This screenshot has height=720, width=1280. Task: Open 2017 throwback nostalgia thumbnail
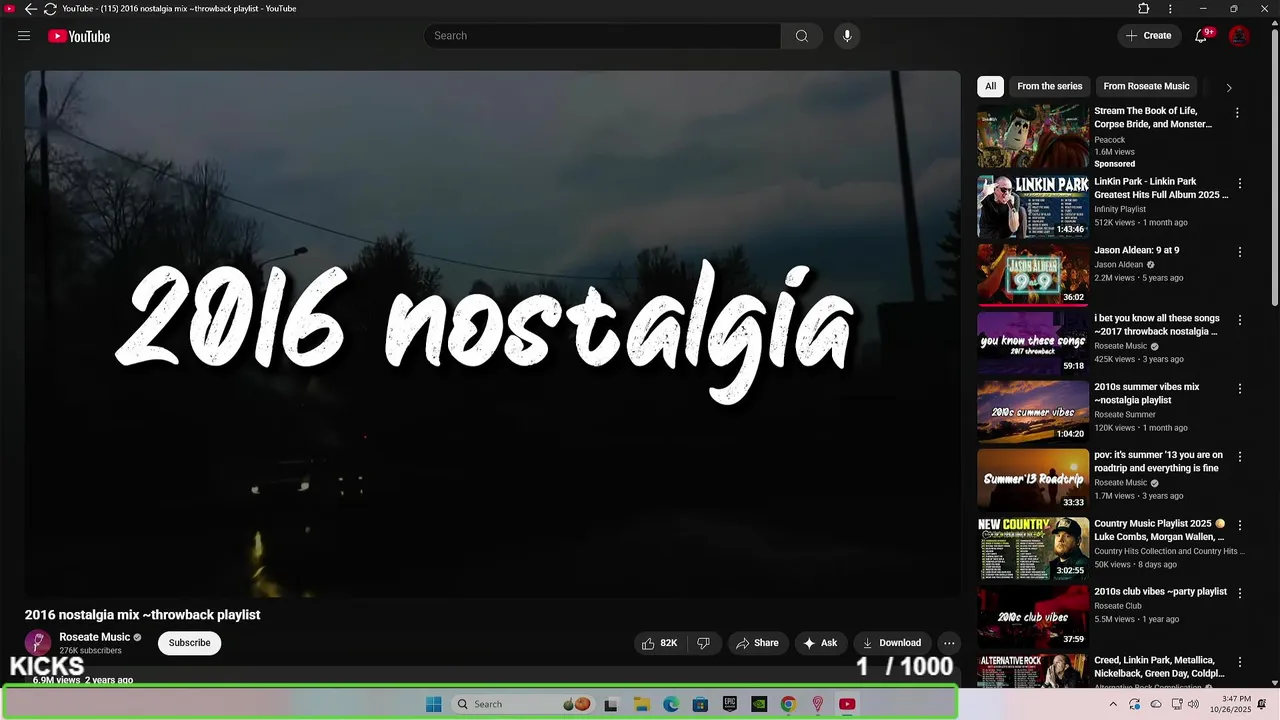(1033, 343)
